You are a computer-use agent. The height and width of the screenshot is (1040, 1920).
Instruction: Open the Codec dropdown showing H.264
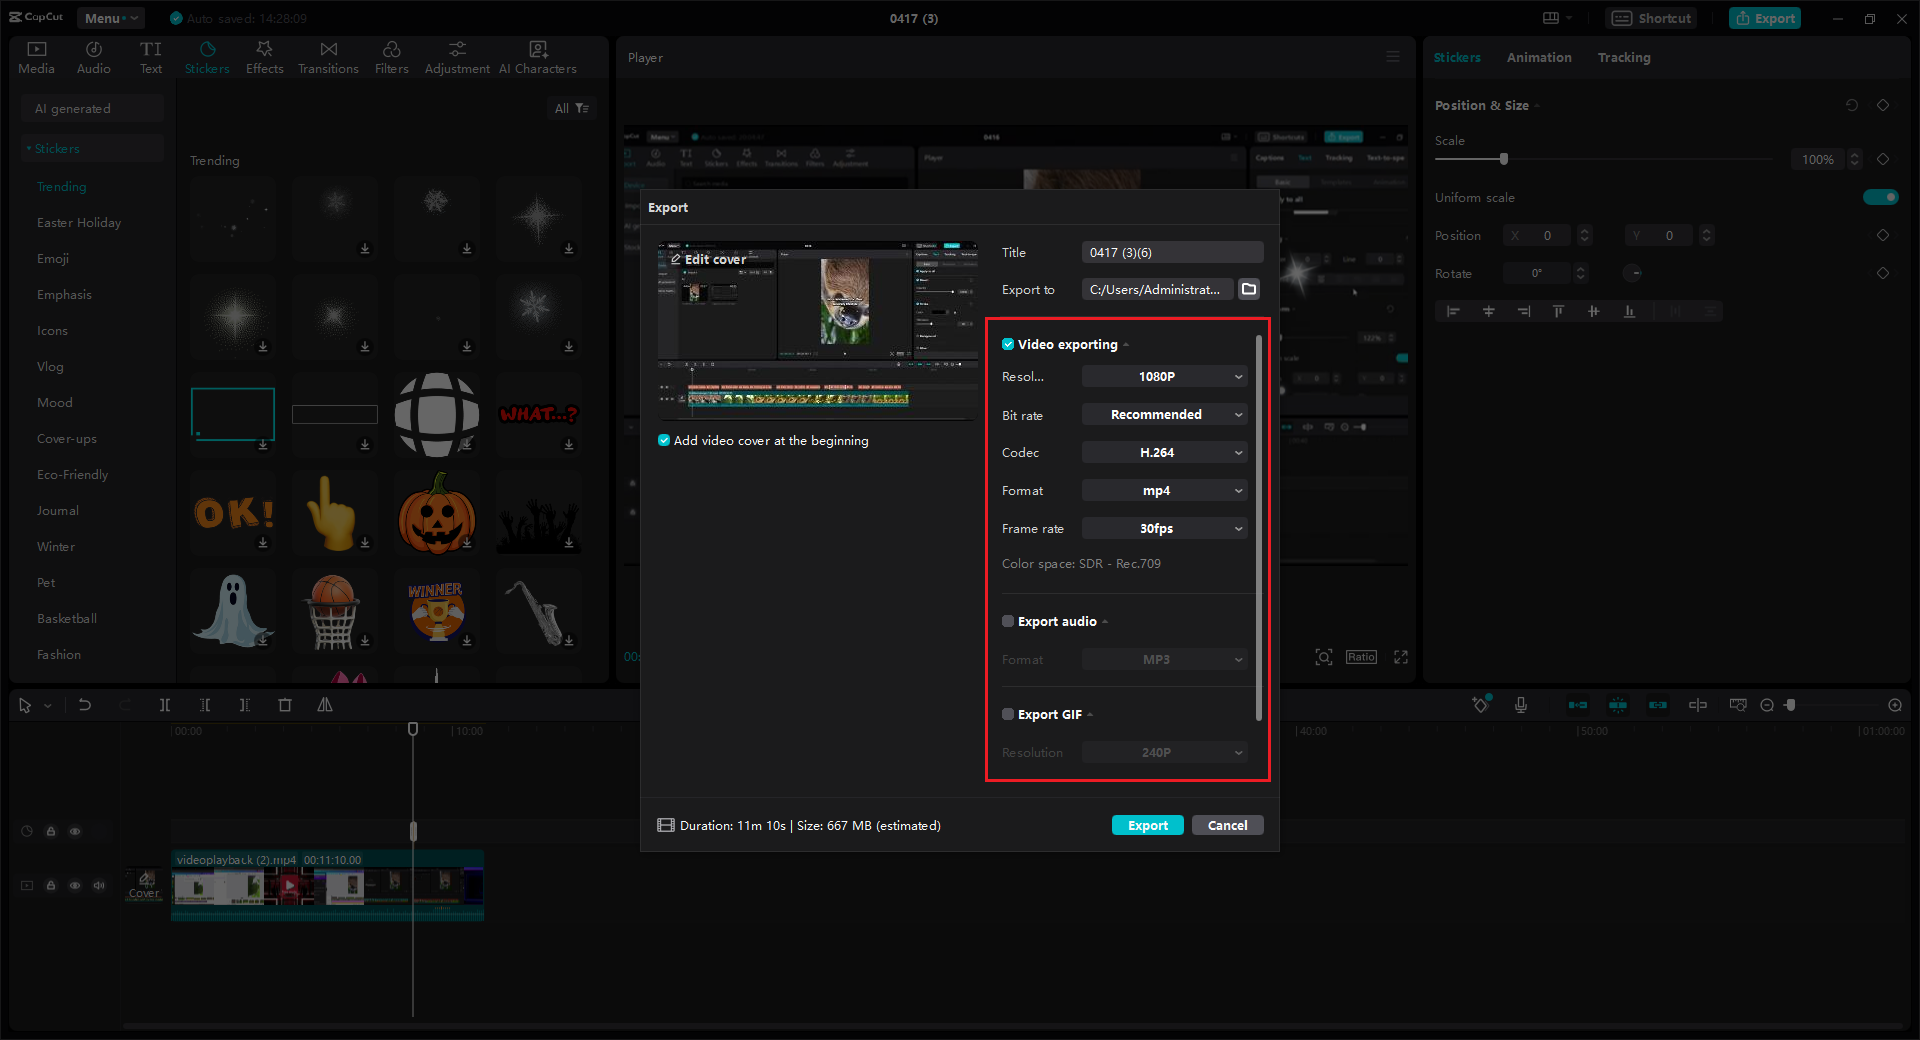[1163, 452]
